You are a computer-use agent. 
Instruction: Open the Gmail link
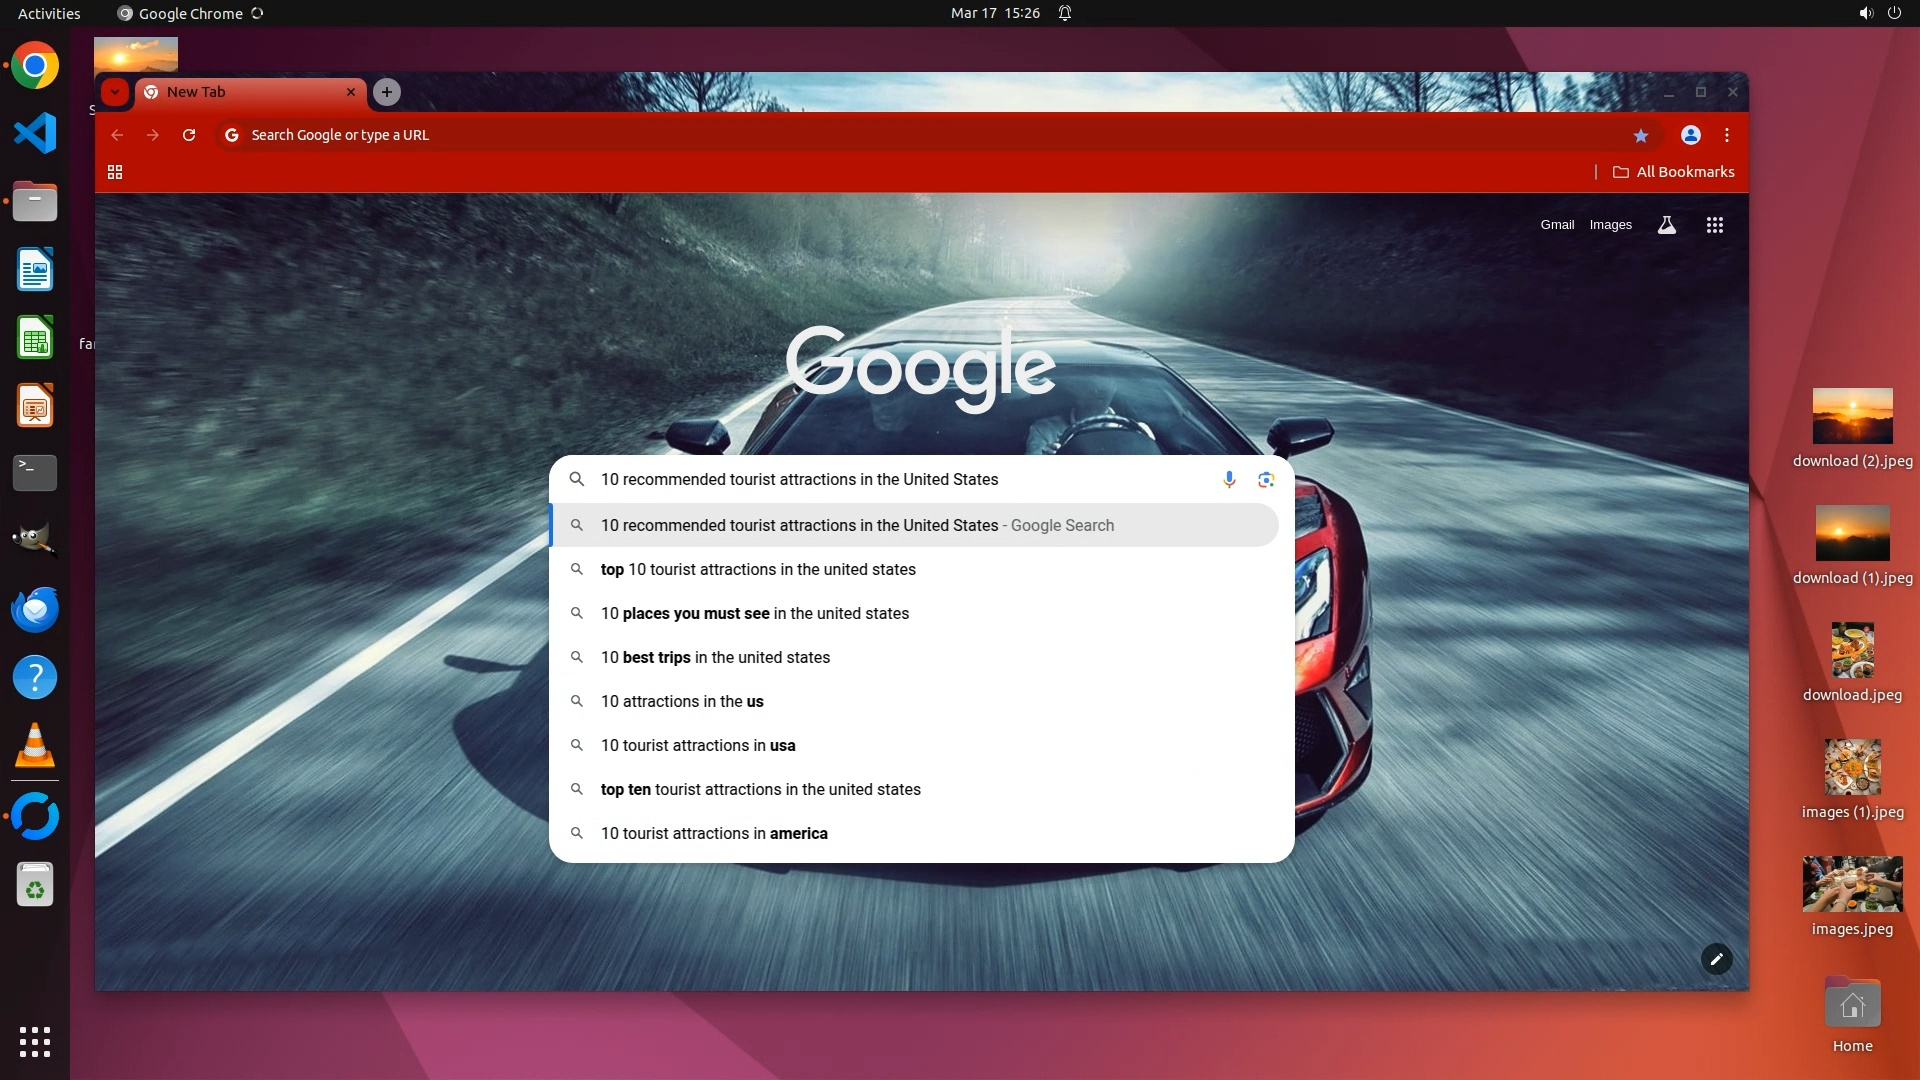(1557, 225)
